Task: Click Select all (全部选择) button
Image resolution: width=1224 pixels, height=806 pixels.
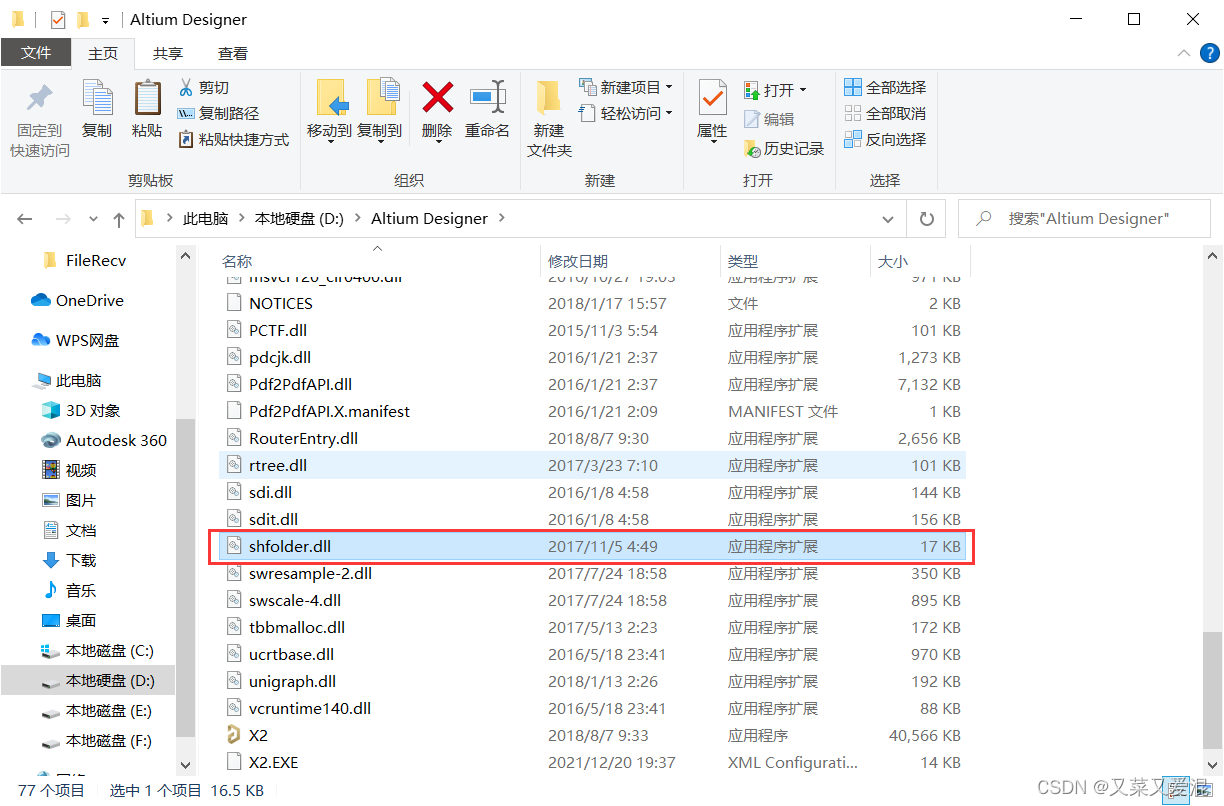Action: click(885, 88)
